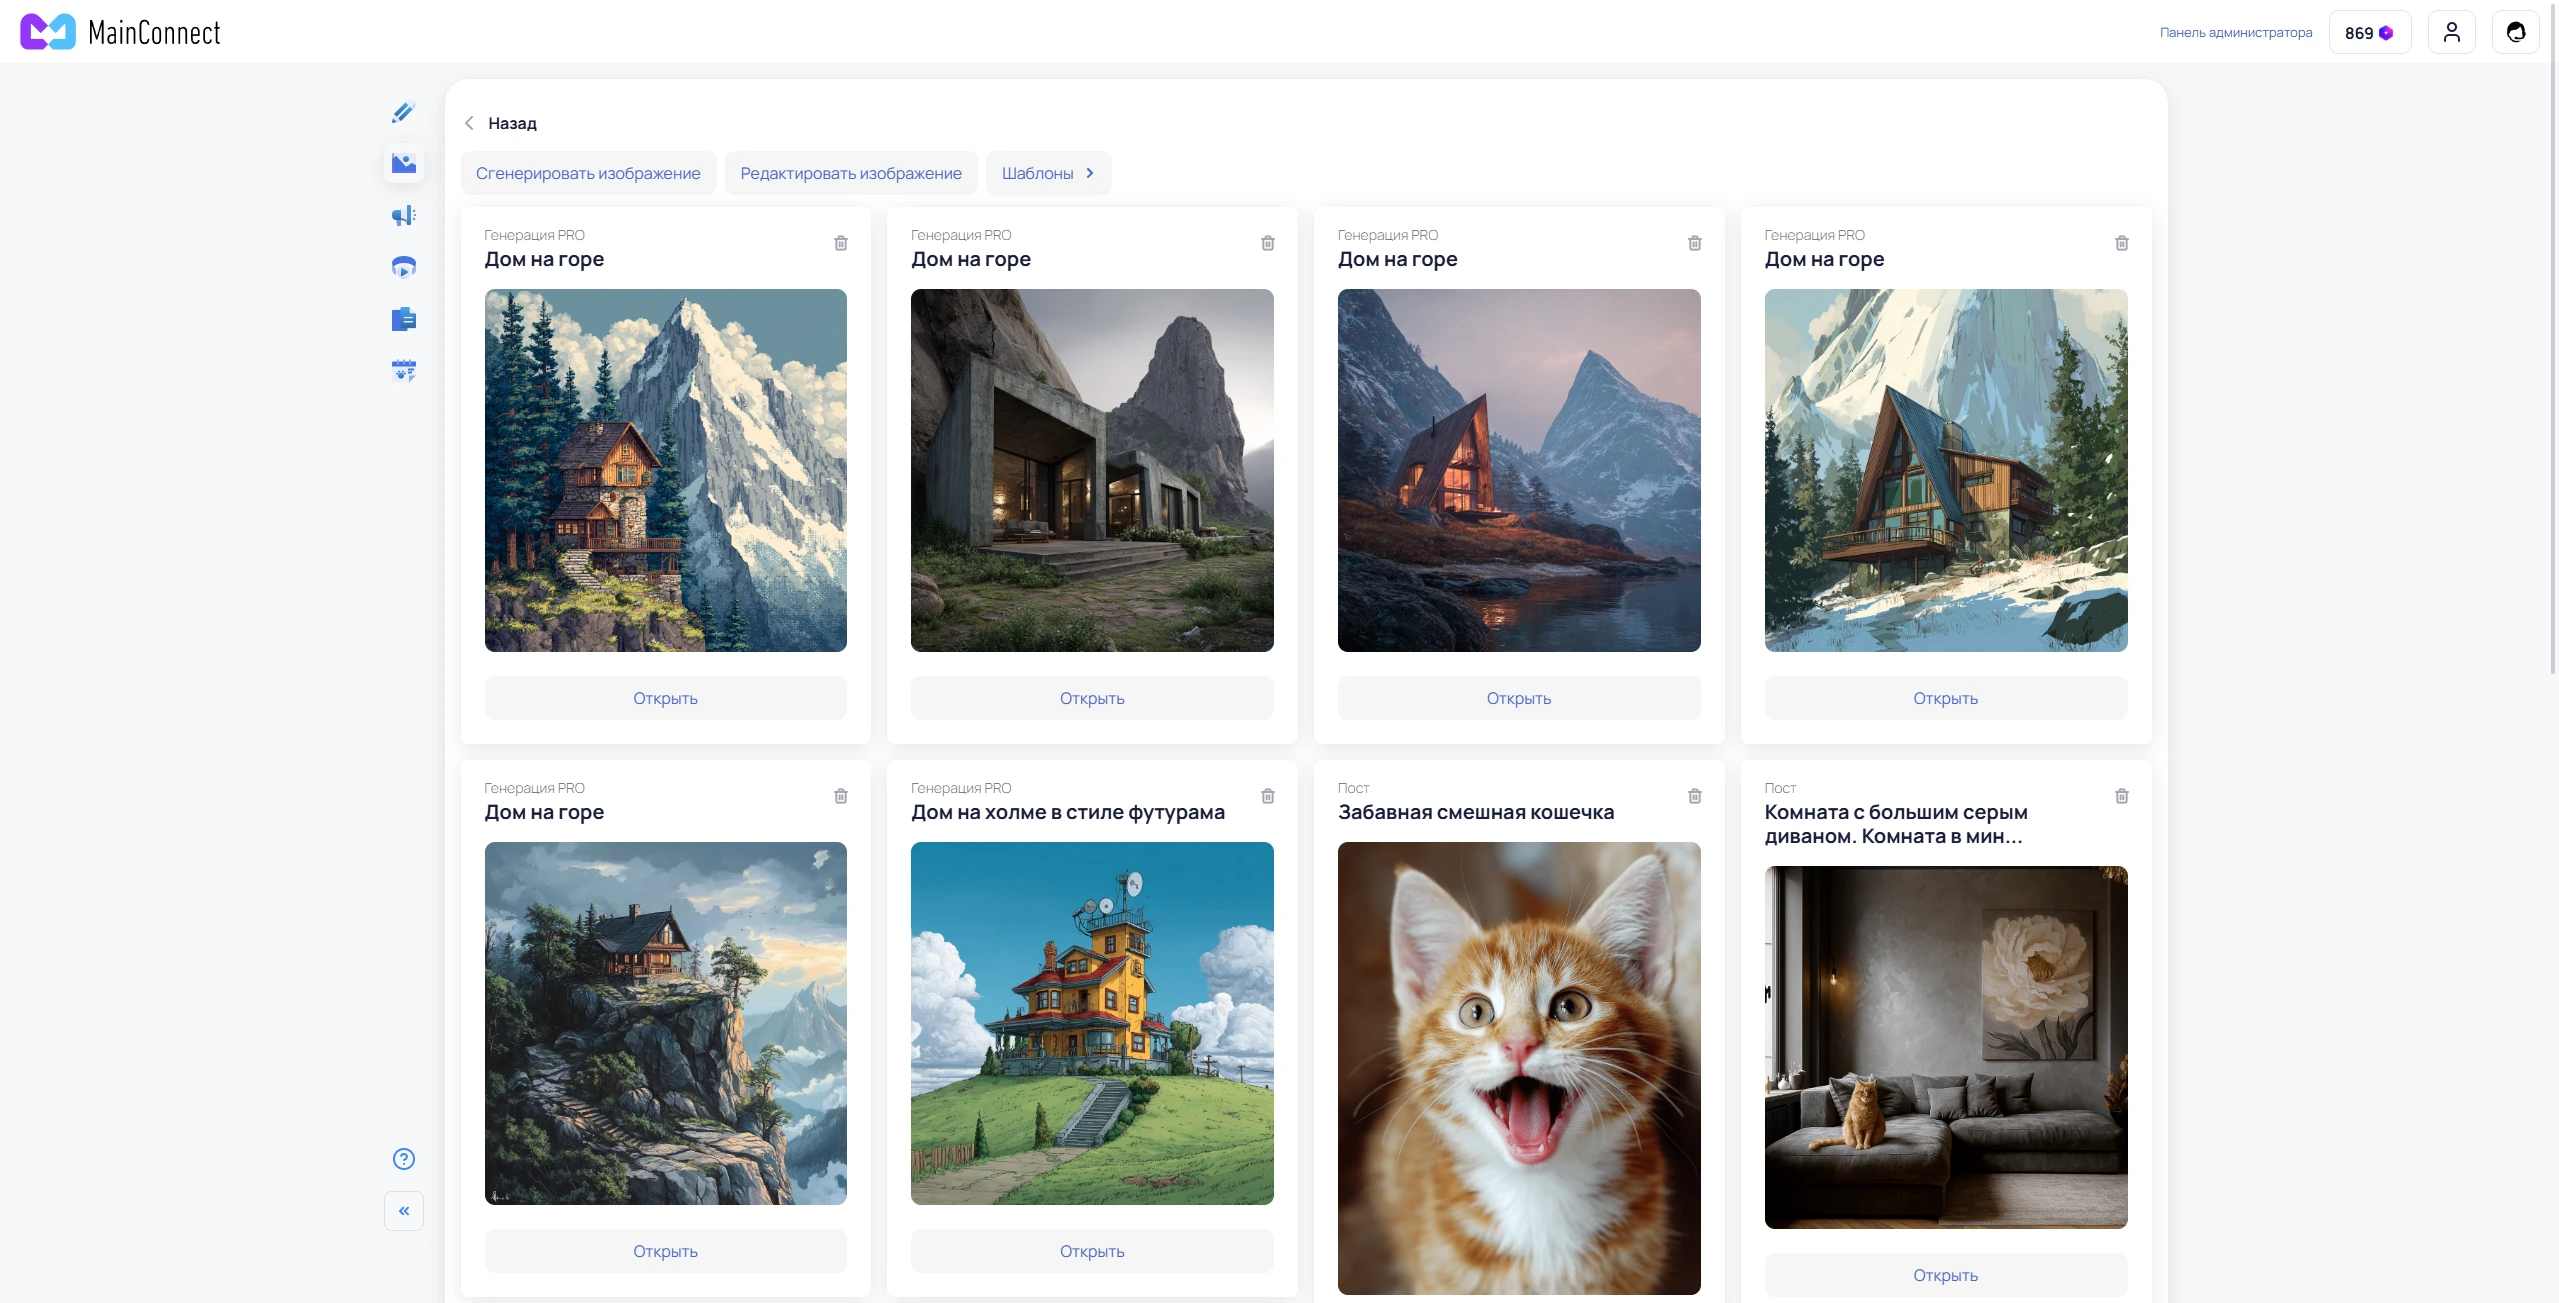Open the documents sidebar icon
This screenshot has width=2559, height=1303.
coord(403,319)
